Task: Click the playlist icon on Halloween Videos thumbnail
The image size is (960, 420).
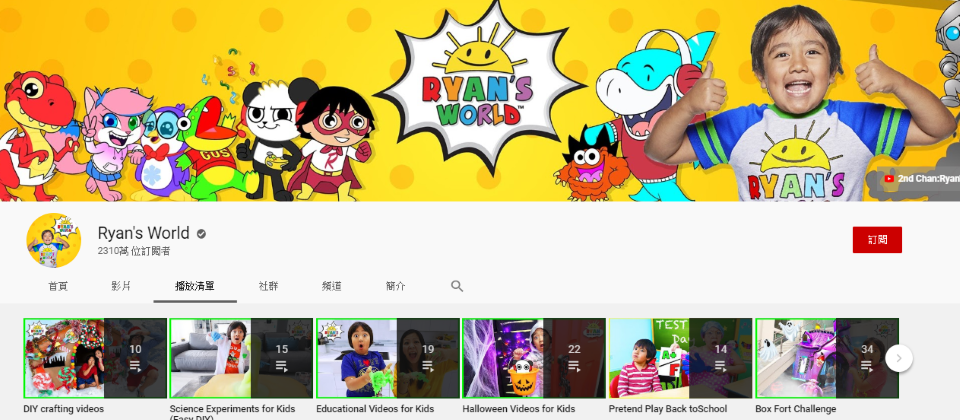Action: point(574,366)
